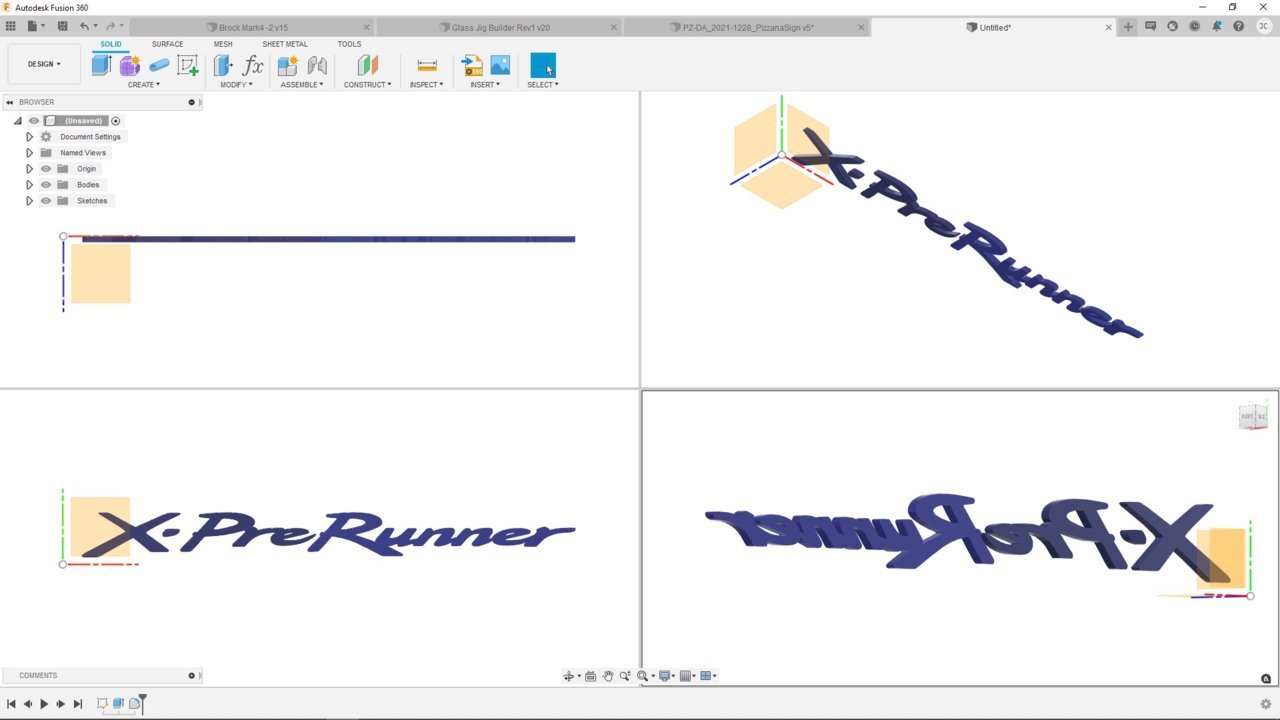Click the ViewCube in the active viewport
The height and width of the screenshot is (720, 1280).
[1253, 417]
